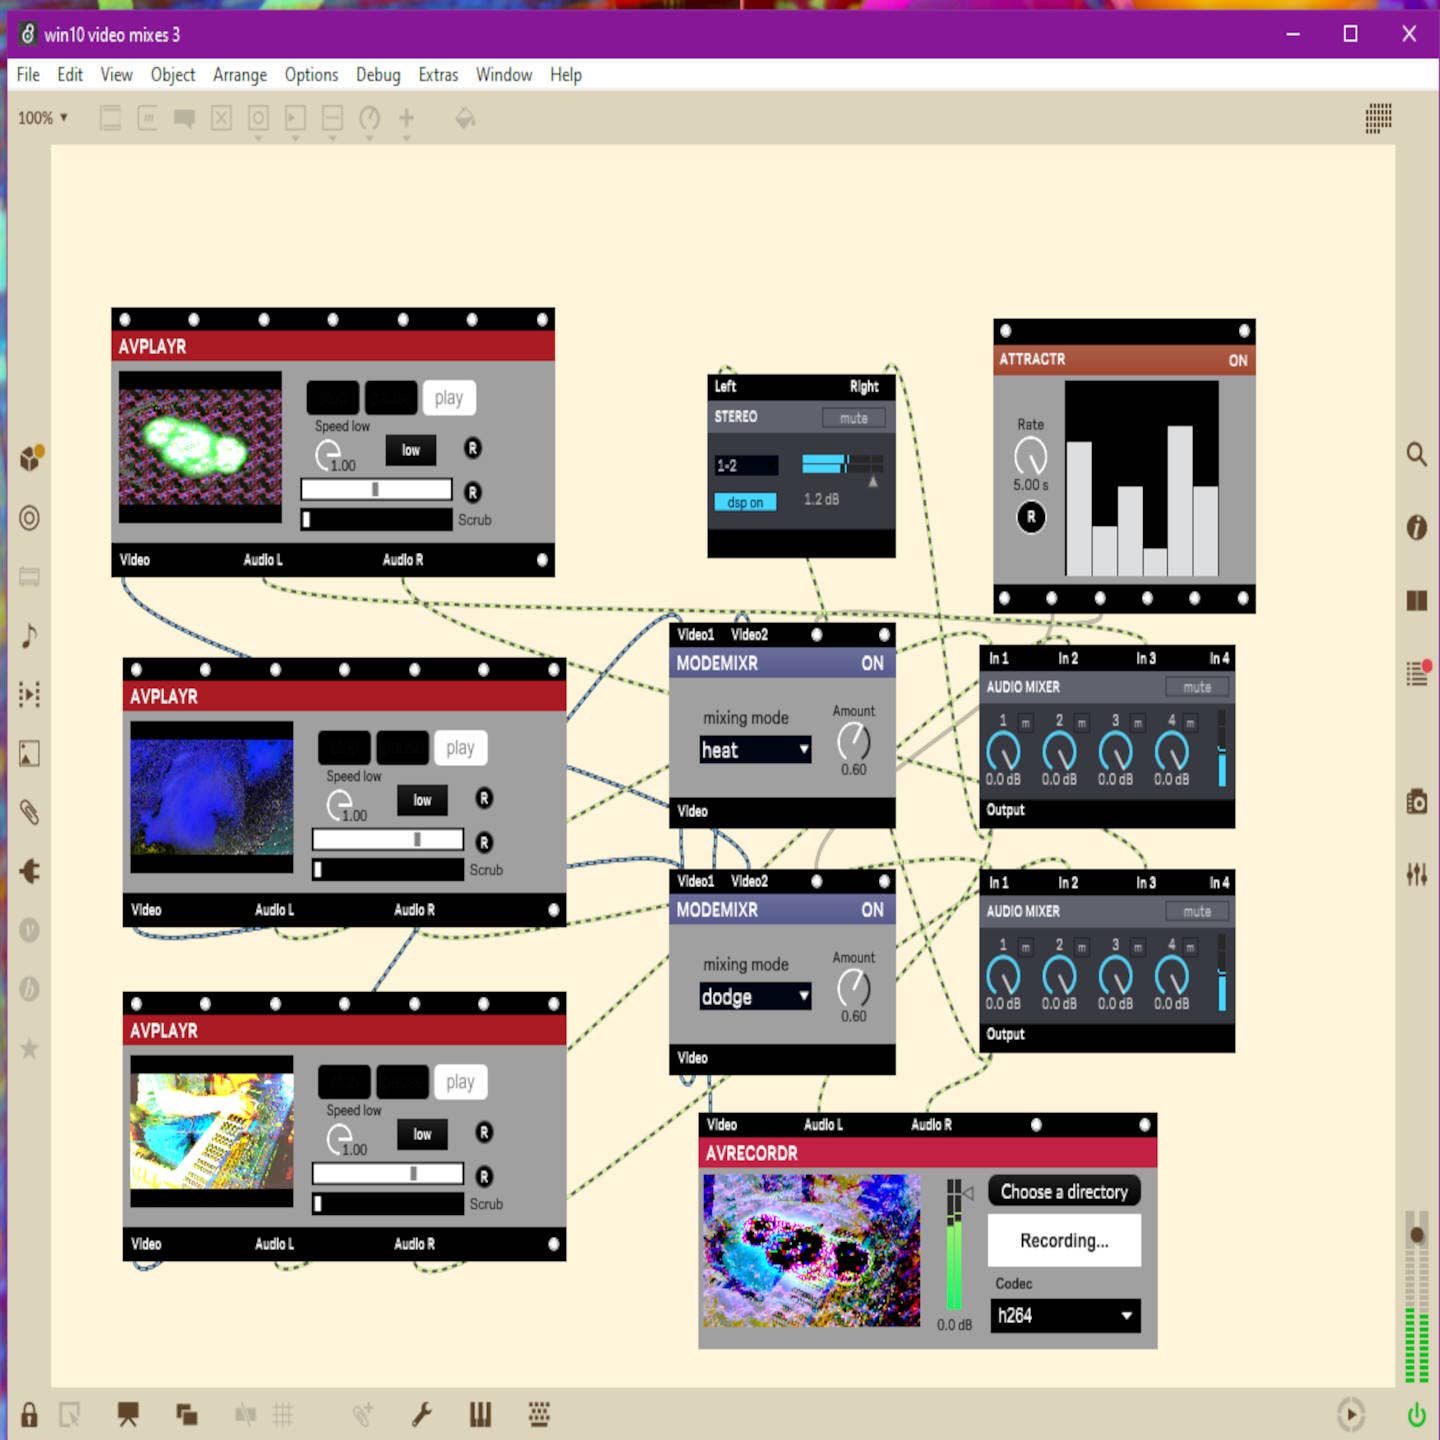This screenshot has height=1440, width=1440.
Task: Open the inspector info icon
Action: pyautogui.click(x=1416, y=527)
